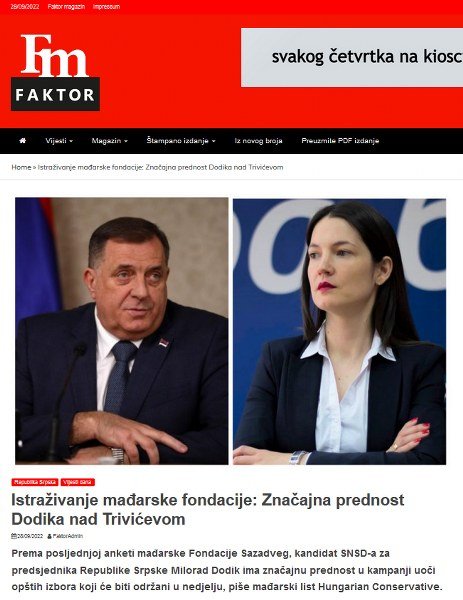Image resolution: width=463 pixels, height=600 pixels.
Task: Expand the Magazin dropdown menu
Action: [109, 141]
